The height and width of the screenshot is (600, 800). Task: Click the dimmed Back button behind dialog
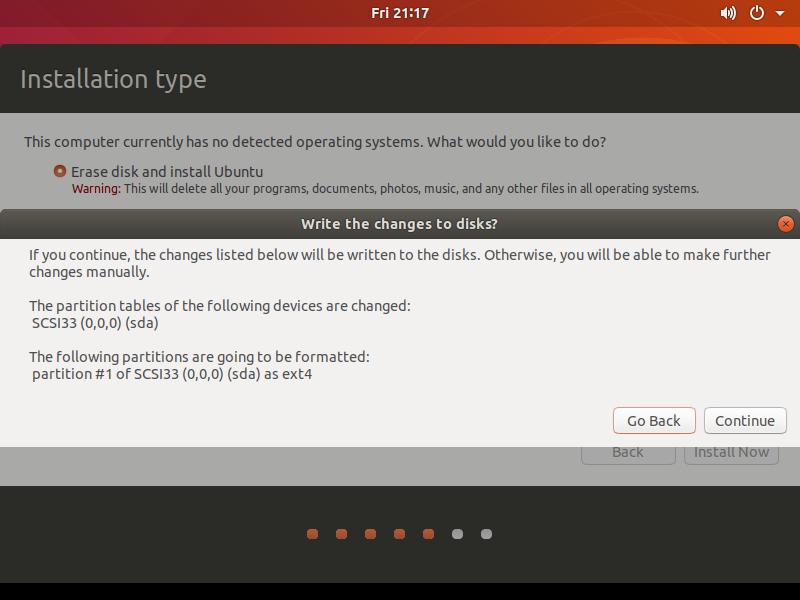point(628,453)
